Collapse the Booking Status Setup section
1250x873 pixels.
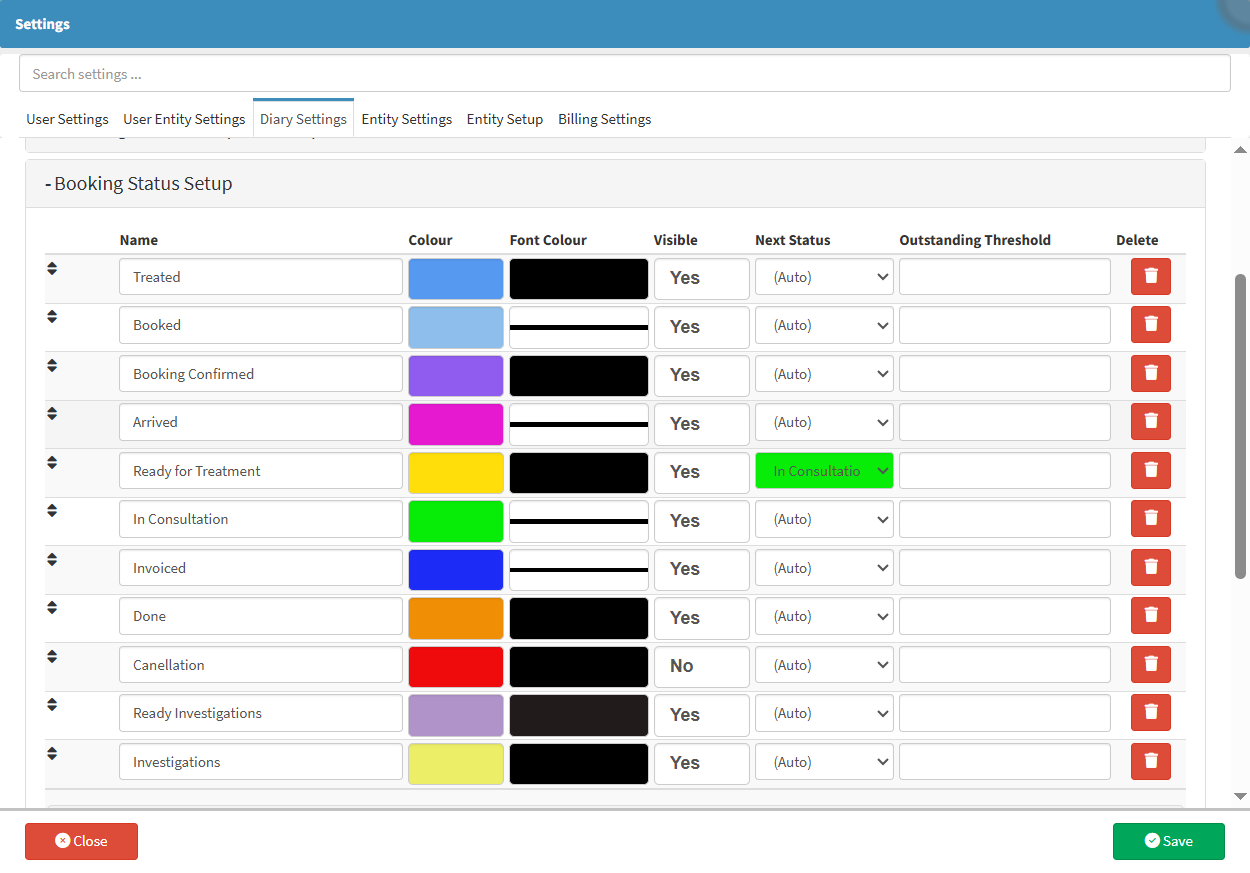(x=138, y=184)
